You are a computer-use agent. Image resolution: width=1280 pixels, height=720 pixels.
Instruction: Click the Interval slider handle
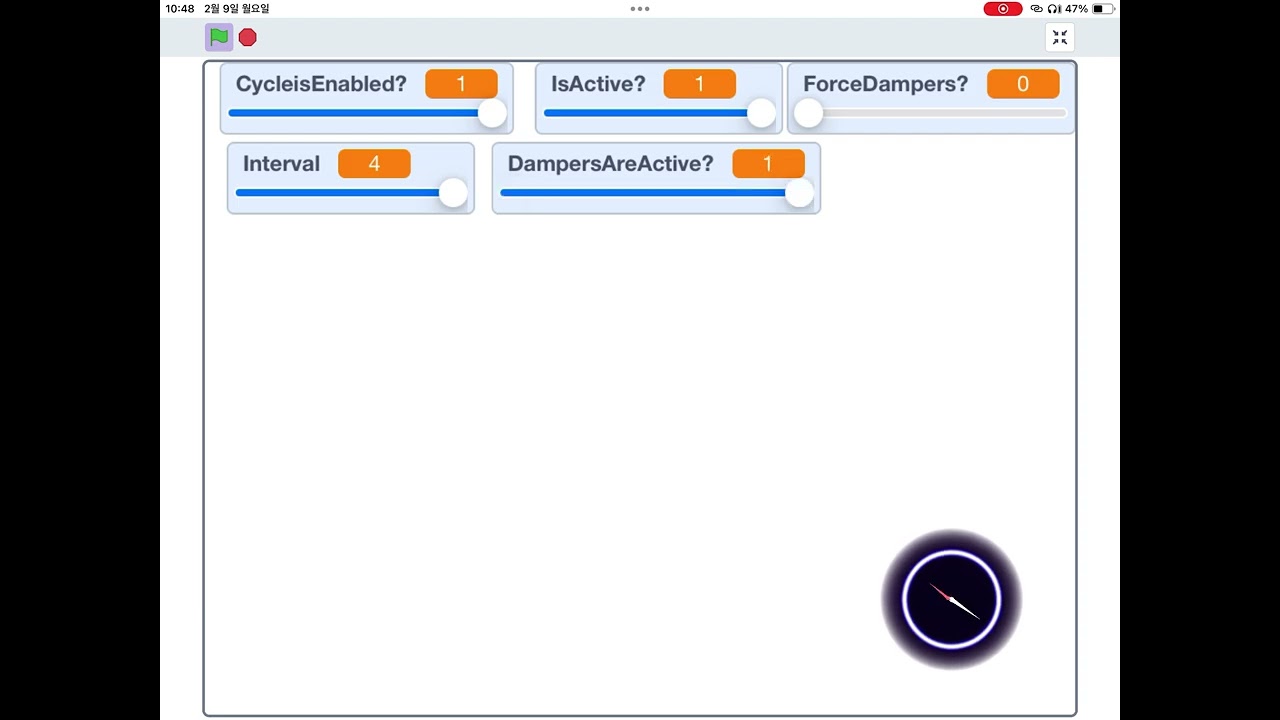(x=453, y=193)
